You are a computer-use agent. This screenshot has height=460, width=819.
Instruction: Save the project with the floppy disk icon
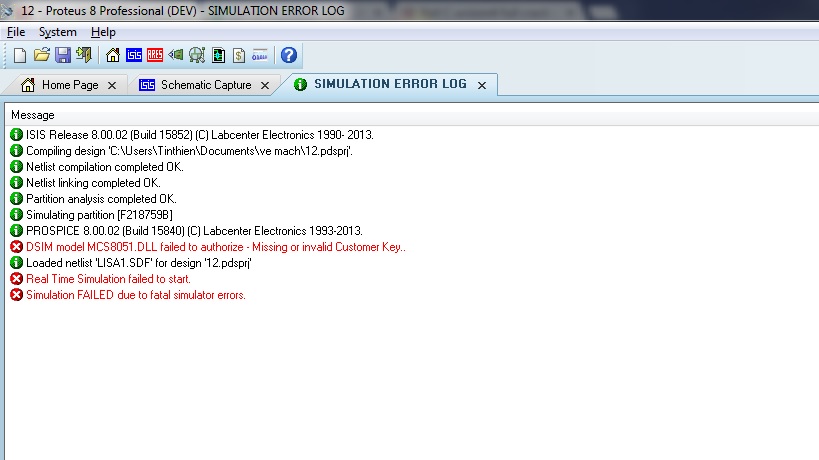point(63,55)
